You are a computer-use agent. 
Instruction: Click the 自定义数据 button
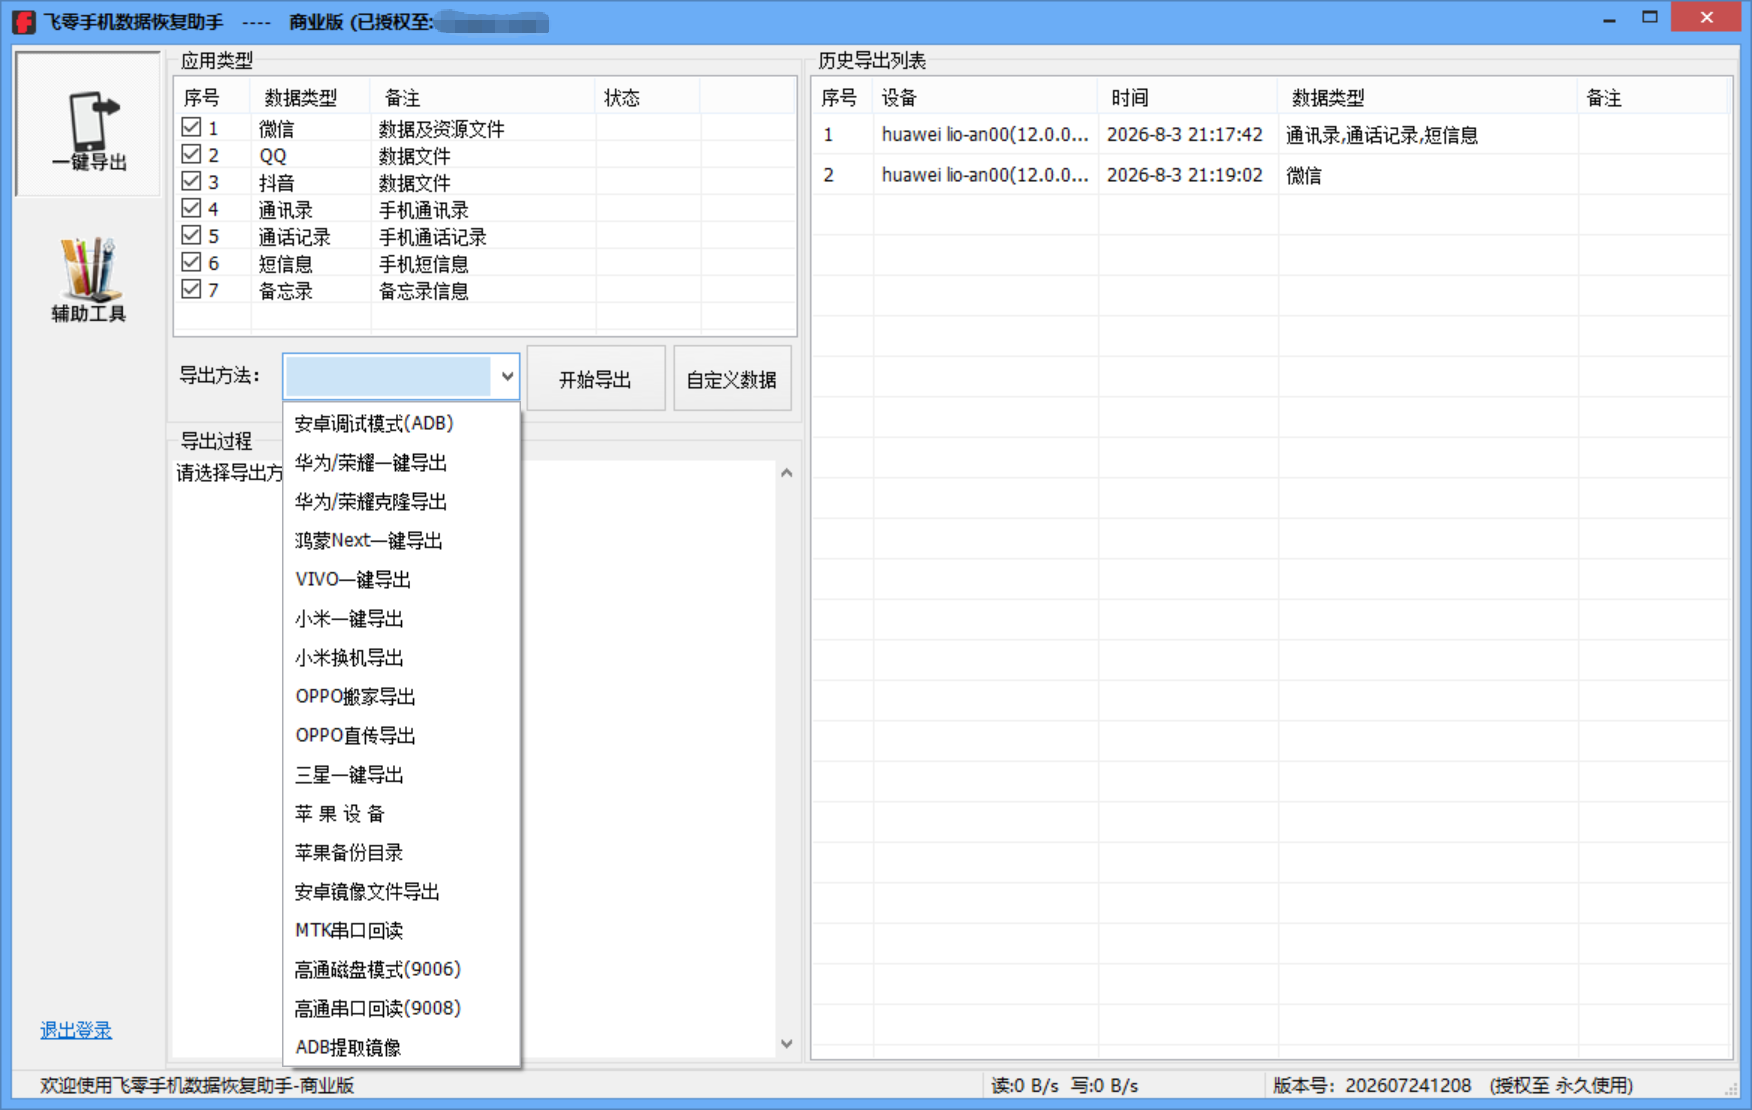click(732, 378)
